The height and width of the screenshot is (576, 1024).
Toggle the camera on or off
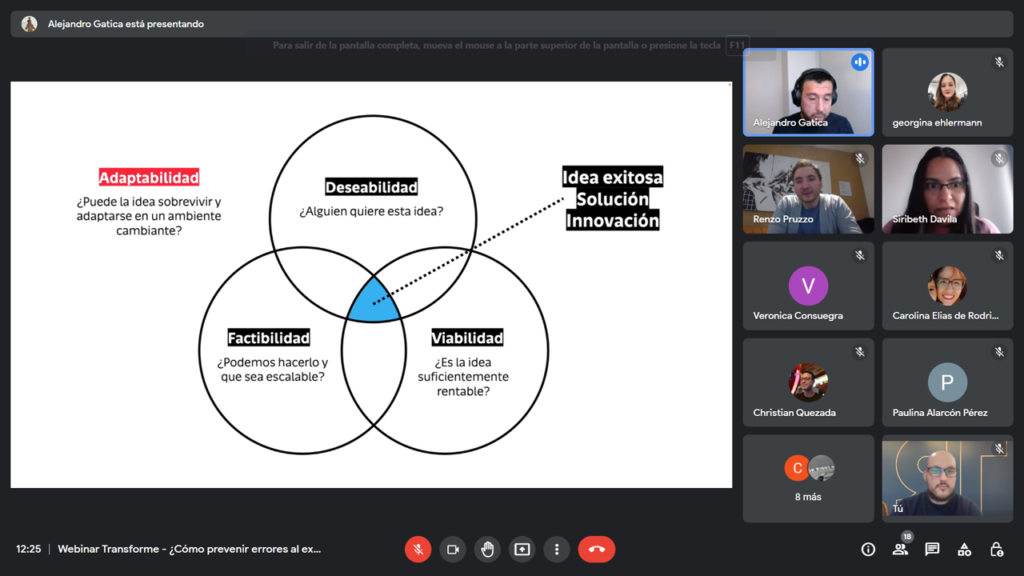tap(452, 549)
